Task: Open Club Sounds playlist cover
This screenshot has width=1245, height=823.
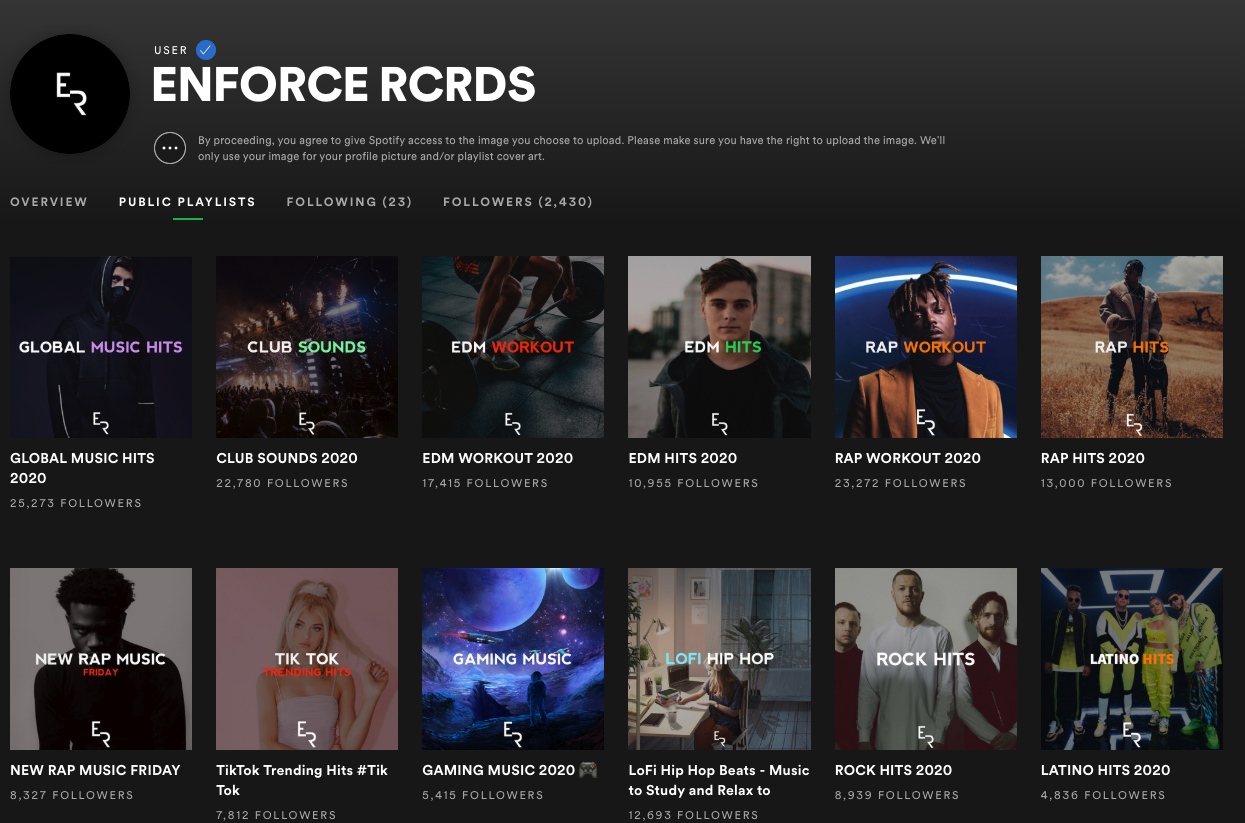Action: click(307, 347)
